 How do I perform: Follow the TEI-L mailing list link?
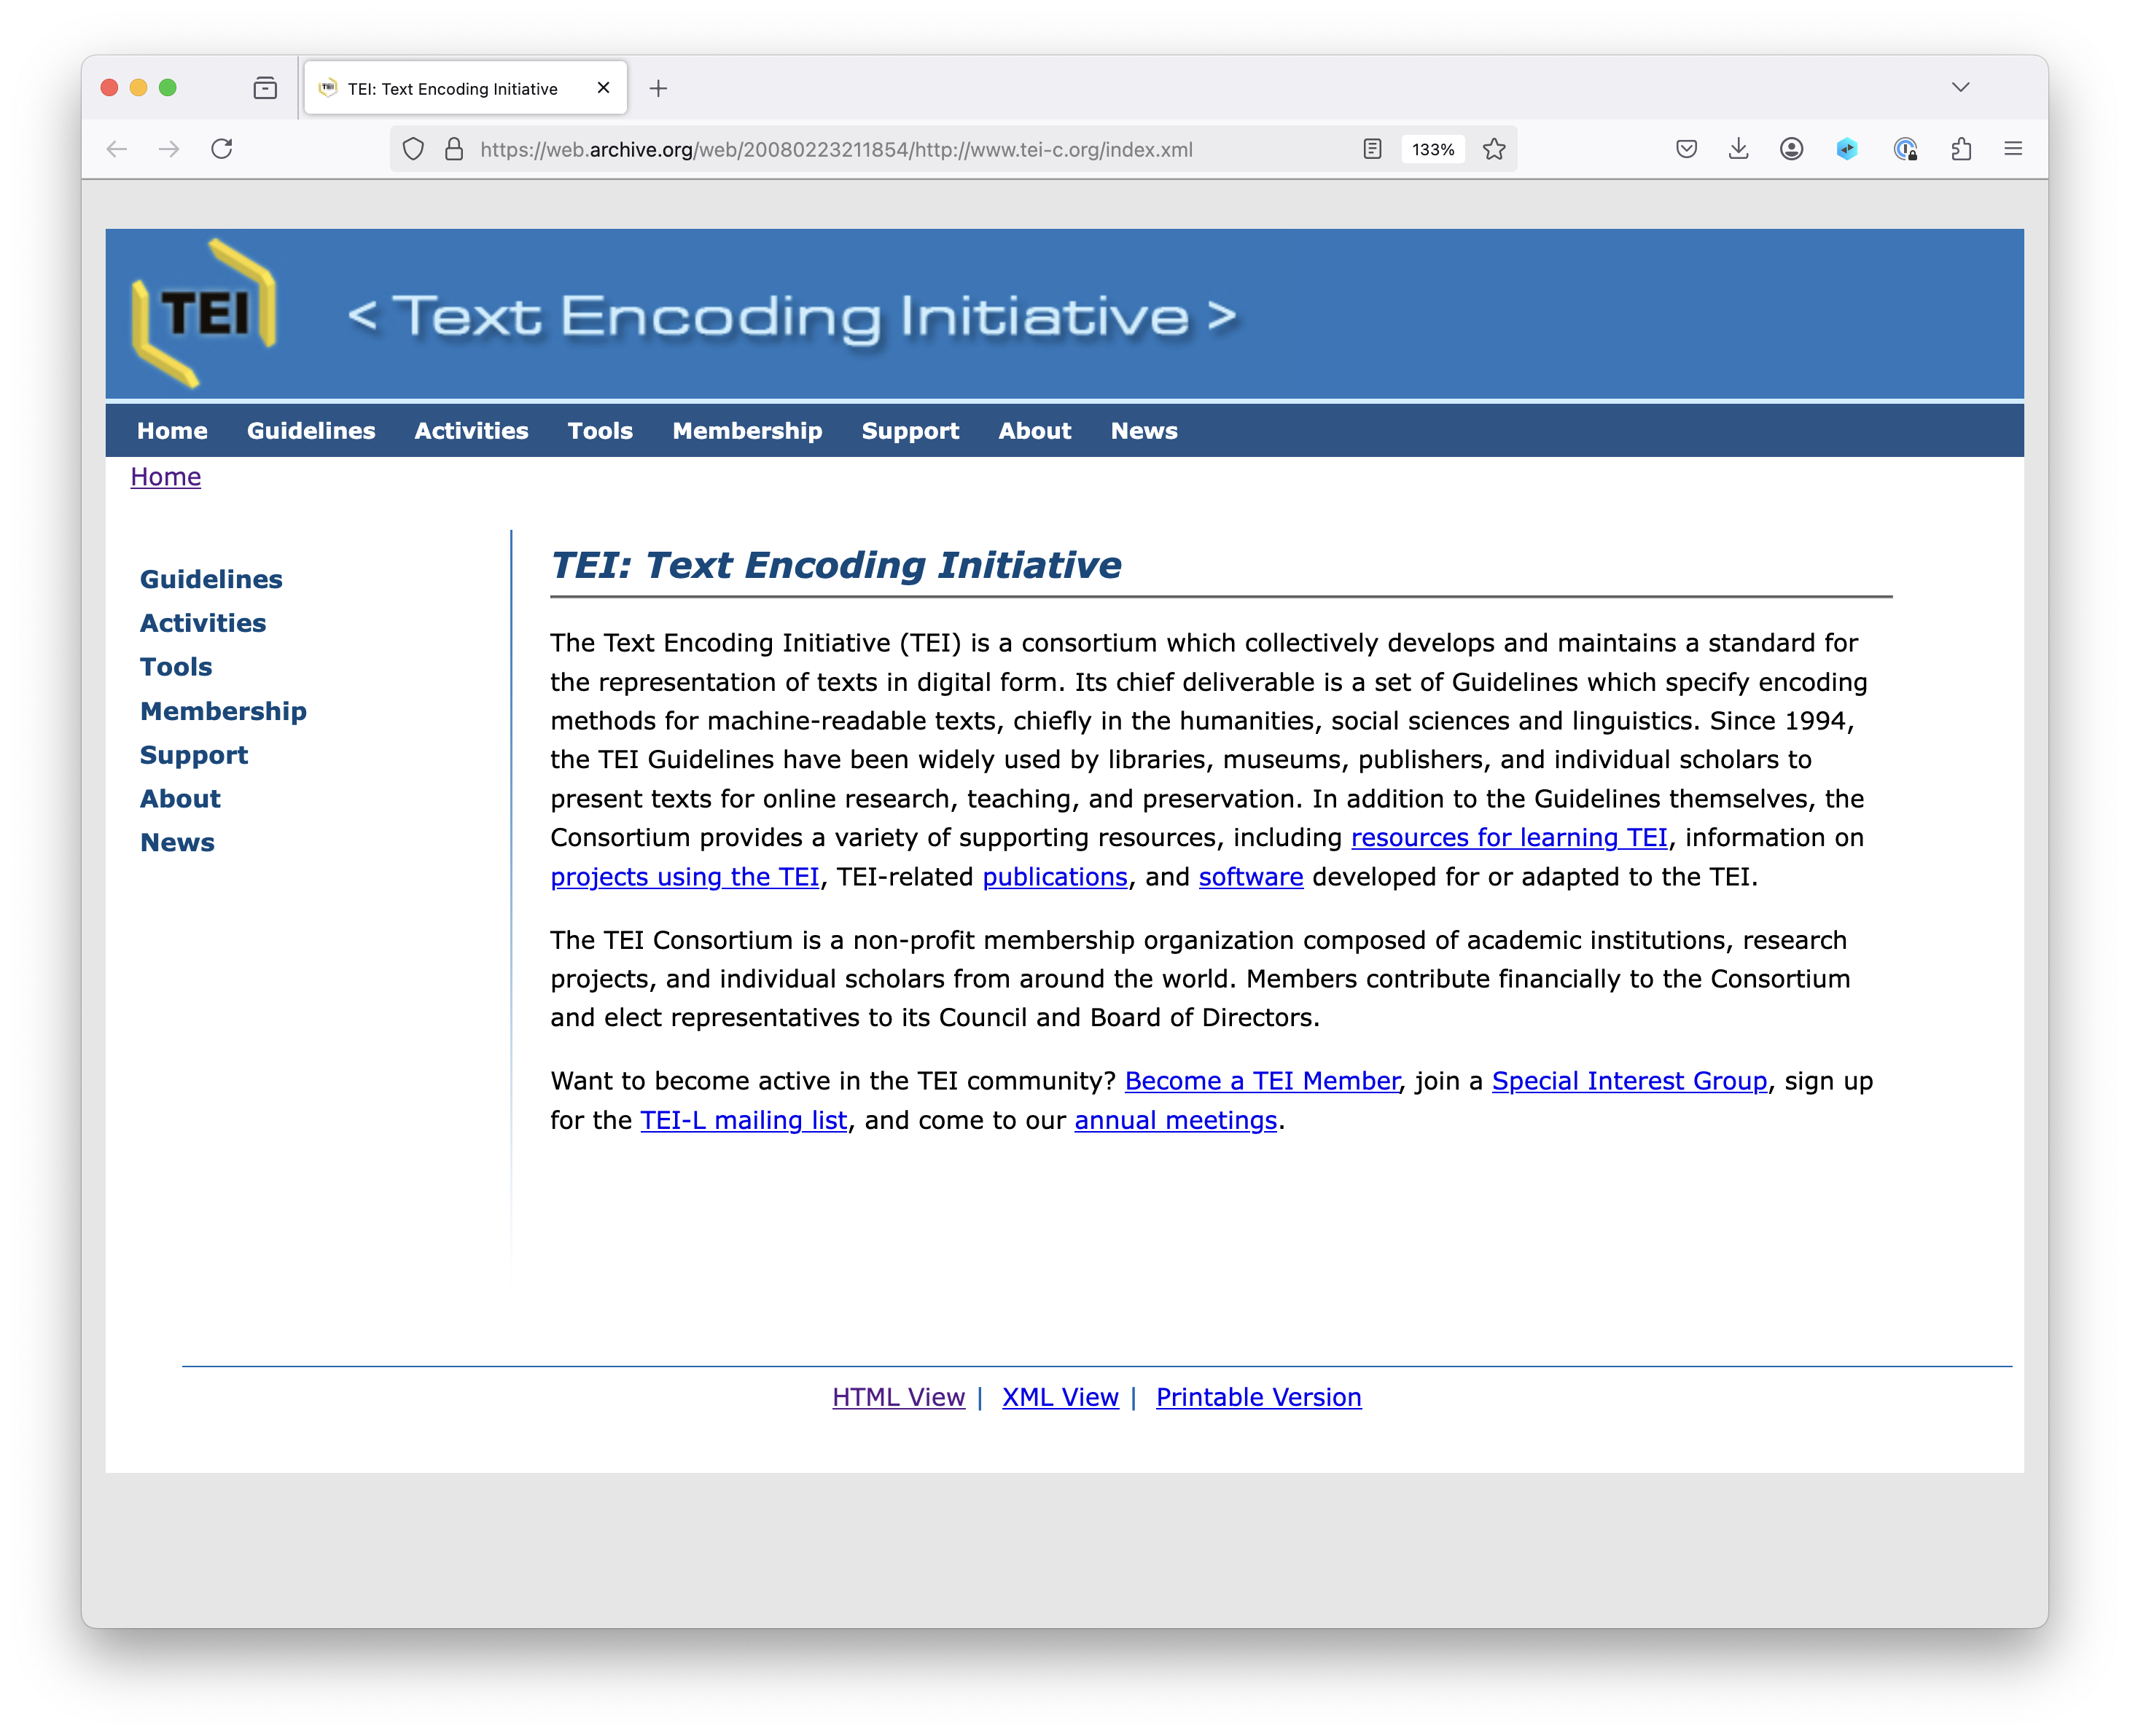tap(743, 1119)
